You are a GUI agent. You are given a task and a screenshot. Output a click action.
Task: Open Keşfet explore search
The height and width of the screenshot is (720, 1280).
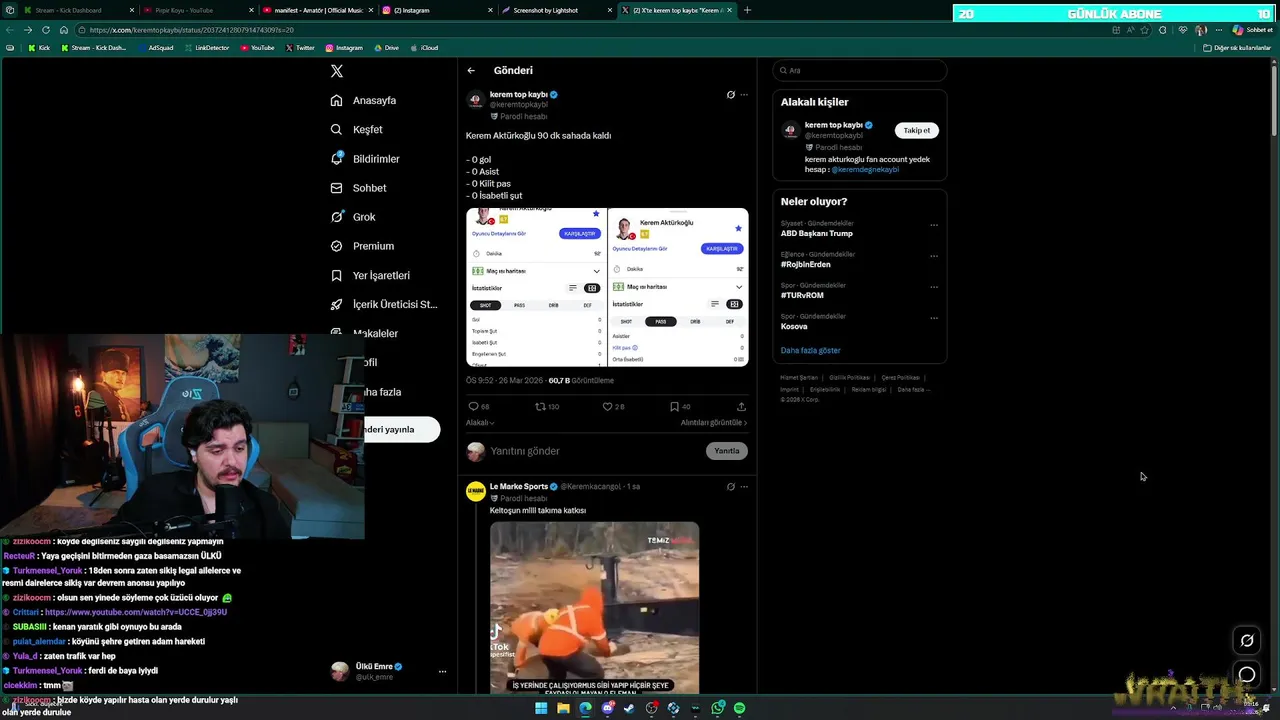(357, 130)
